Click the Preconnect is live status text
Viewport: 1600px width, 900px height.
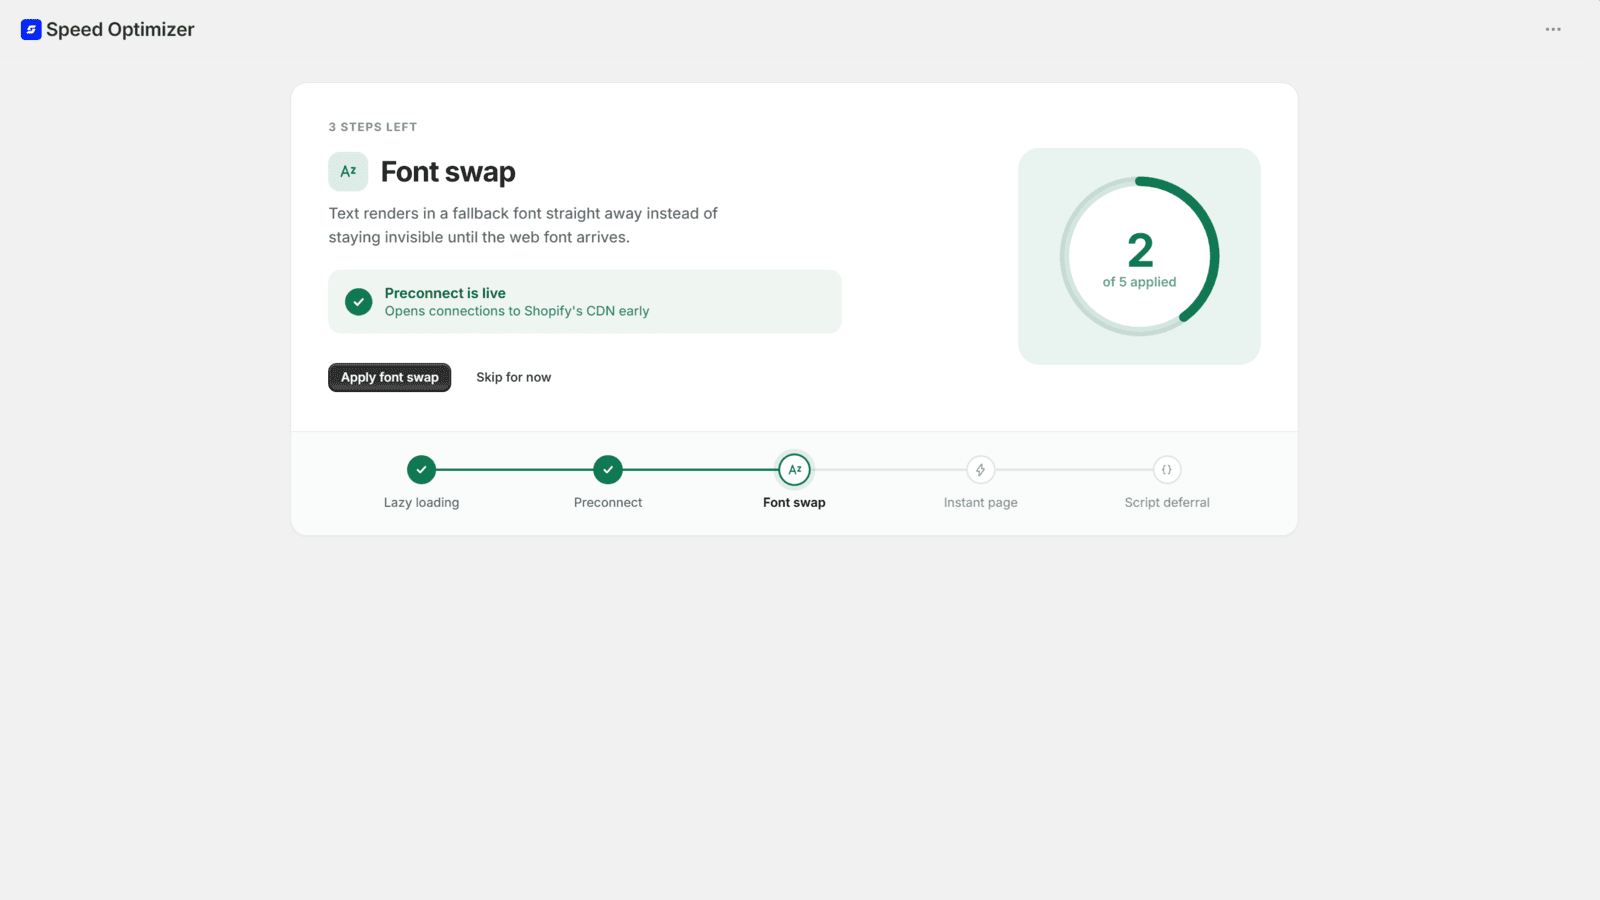[x=445, y=293]
